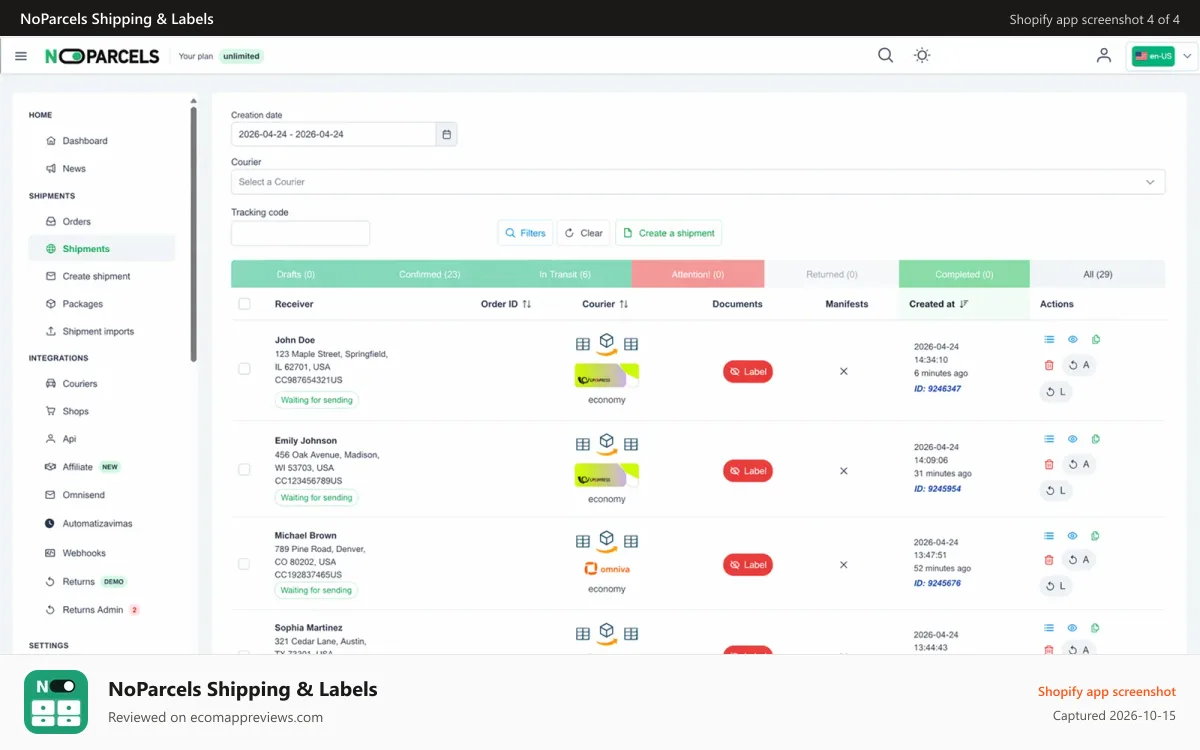Viewport: 1200px width, 750px height.
Task: Click the sidebar vertical scrollbar
Action: click(x=194, y=233)
